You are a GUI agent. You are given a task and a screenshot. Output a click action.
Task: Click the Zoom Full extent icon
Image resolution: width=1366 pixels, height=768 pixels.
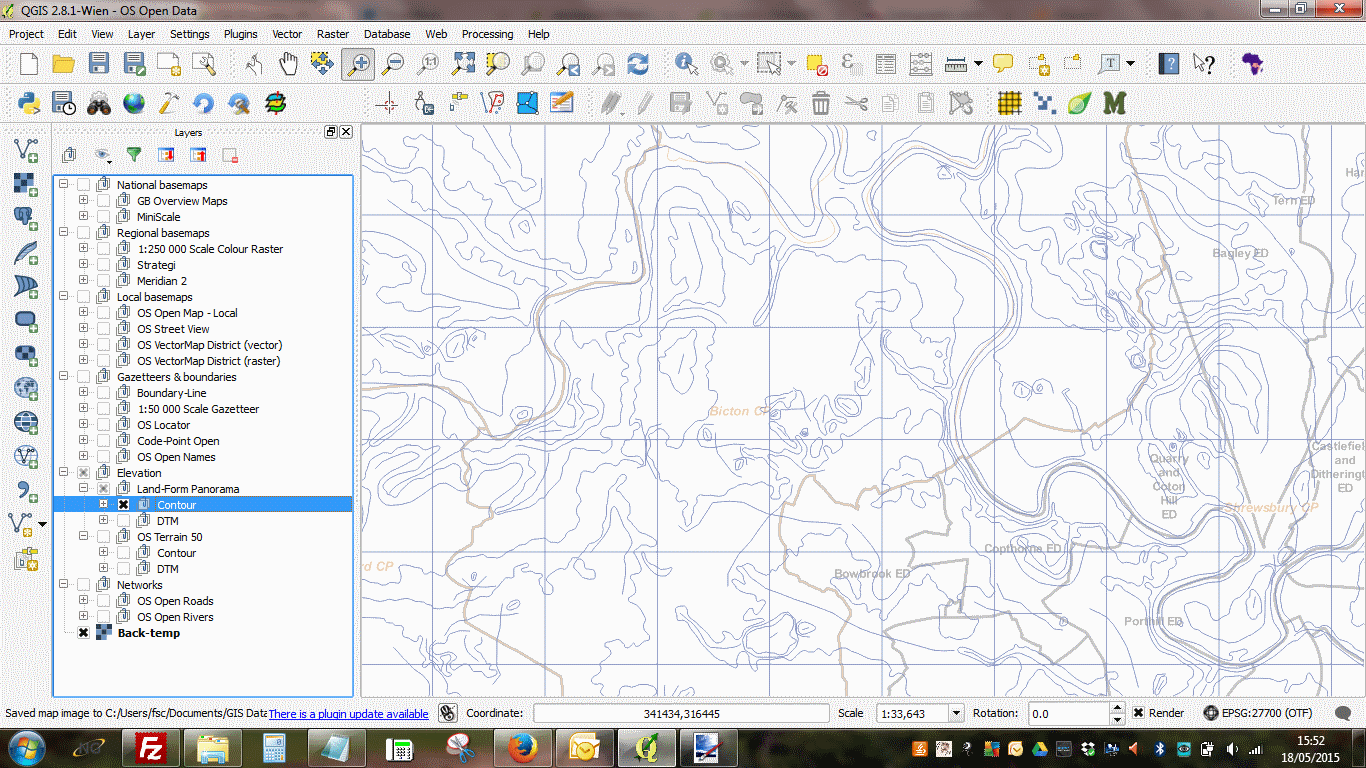pos(464,64)
